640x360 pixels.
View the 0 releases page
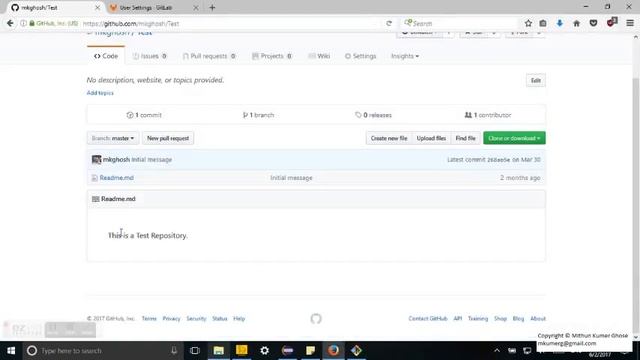click(x=373, y=115)
